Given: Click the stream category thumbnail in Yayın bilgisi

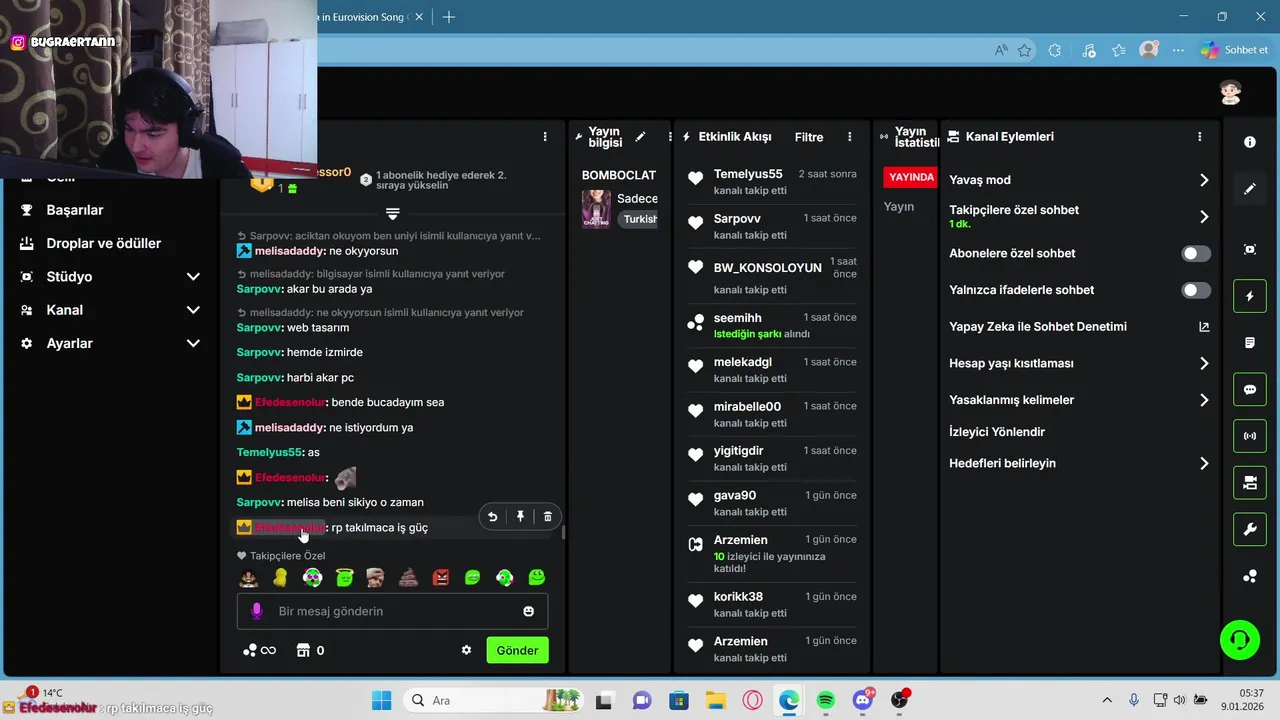Looking at the screenshot, I should (596, 209).
